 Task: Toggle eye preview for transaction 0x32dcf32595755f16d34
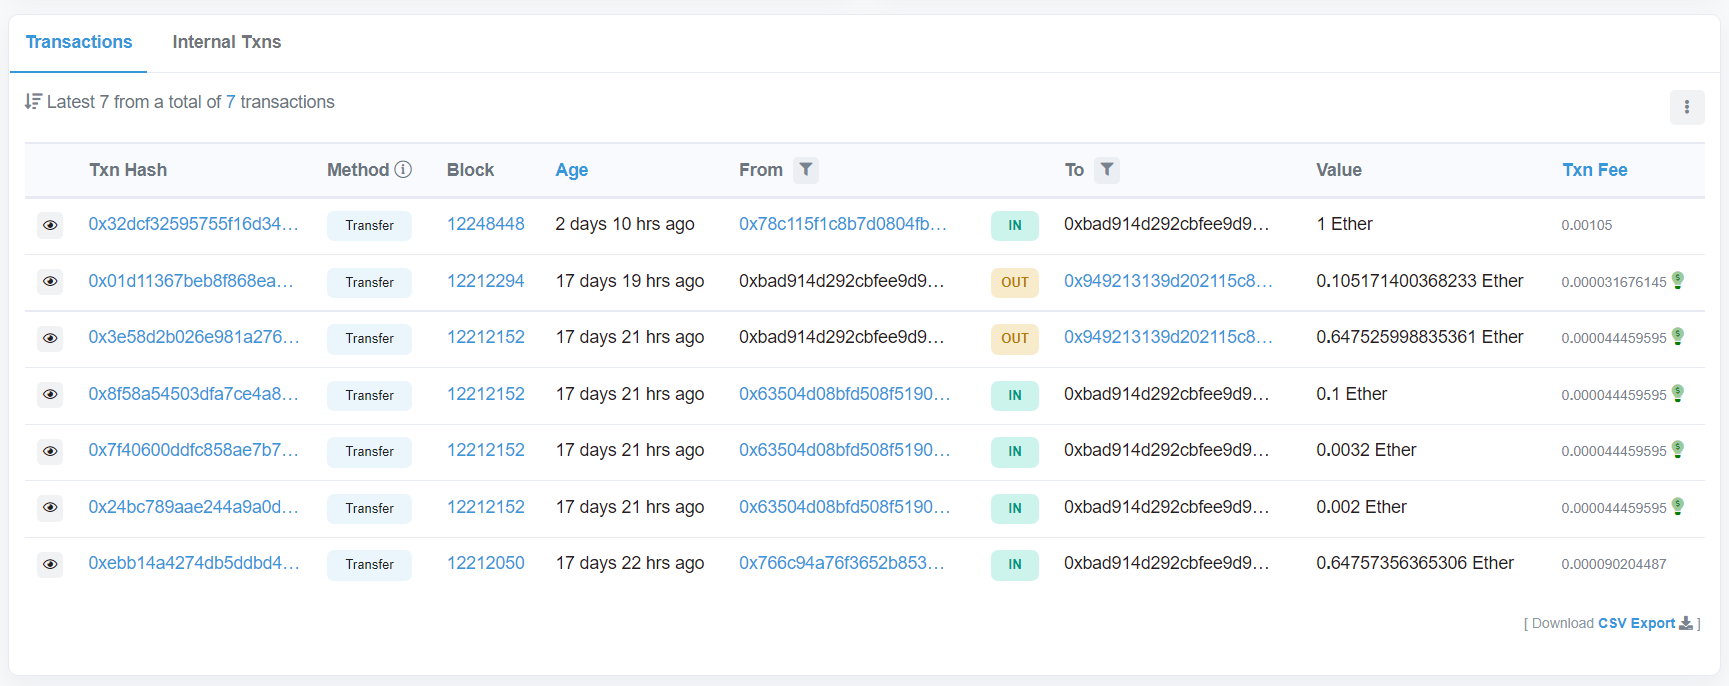50,225
